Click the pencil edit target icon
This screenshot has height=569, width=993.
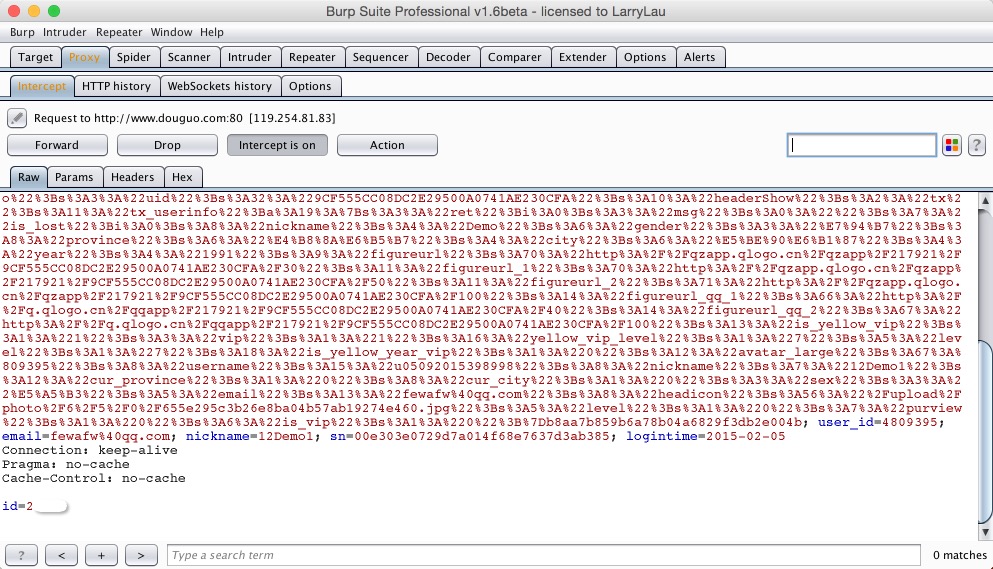(x=17, y=118)
